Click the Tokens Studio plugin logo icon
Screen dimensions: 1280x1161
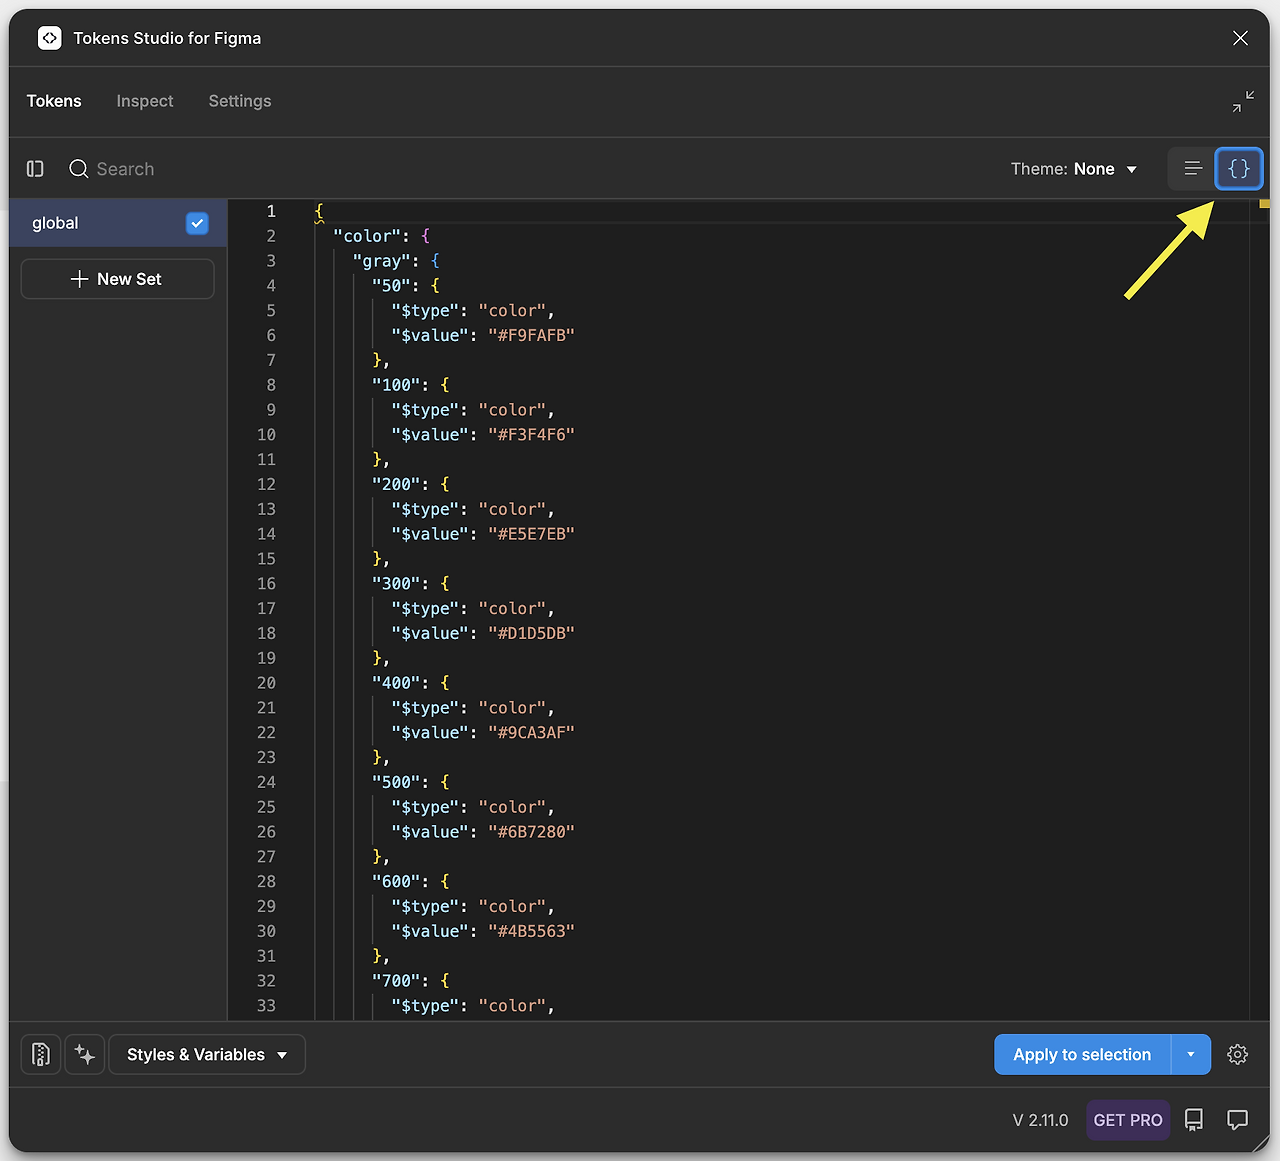(x=49, y=38)
